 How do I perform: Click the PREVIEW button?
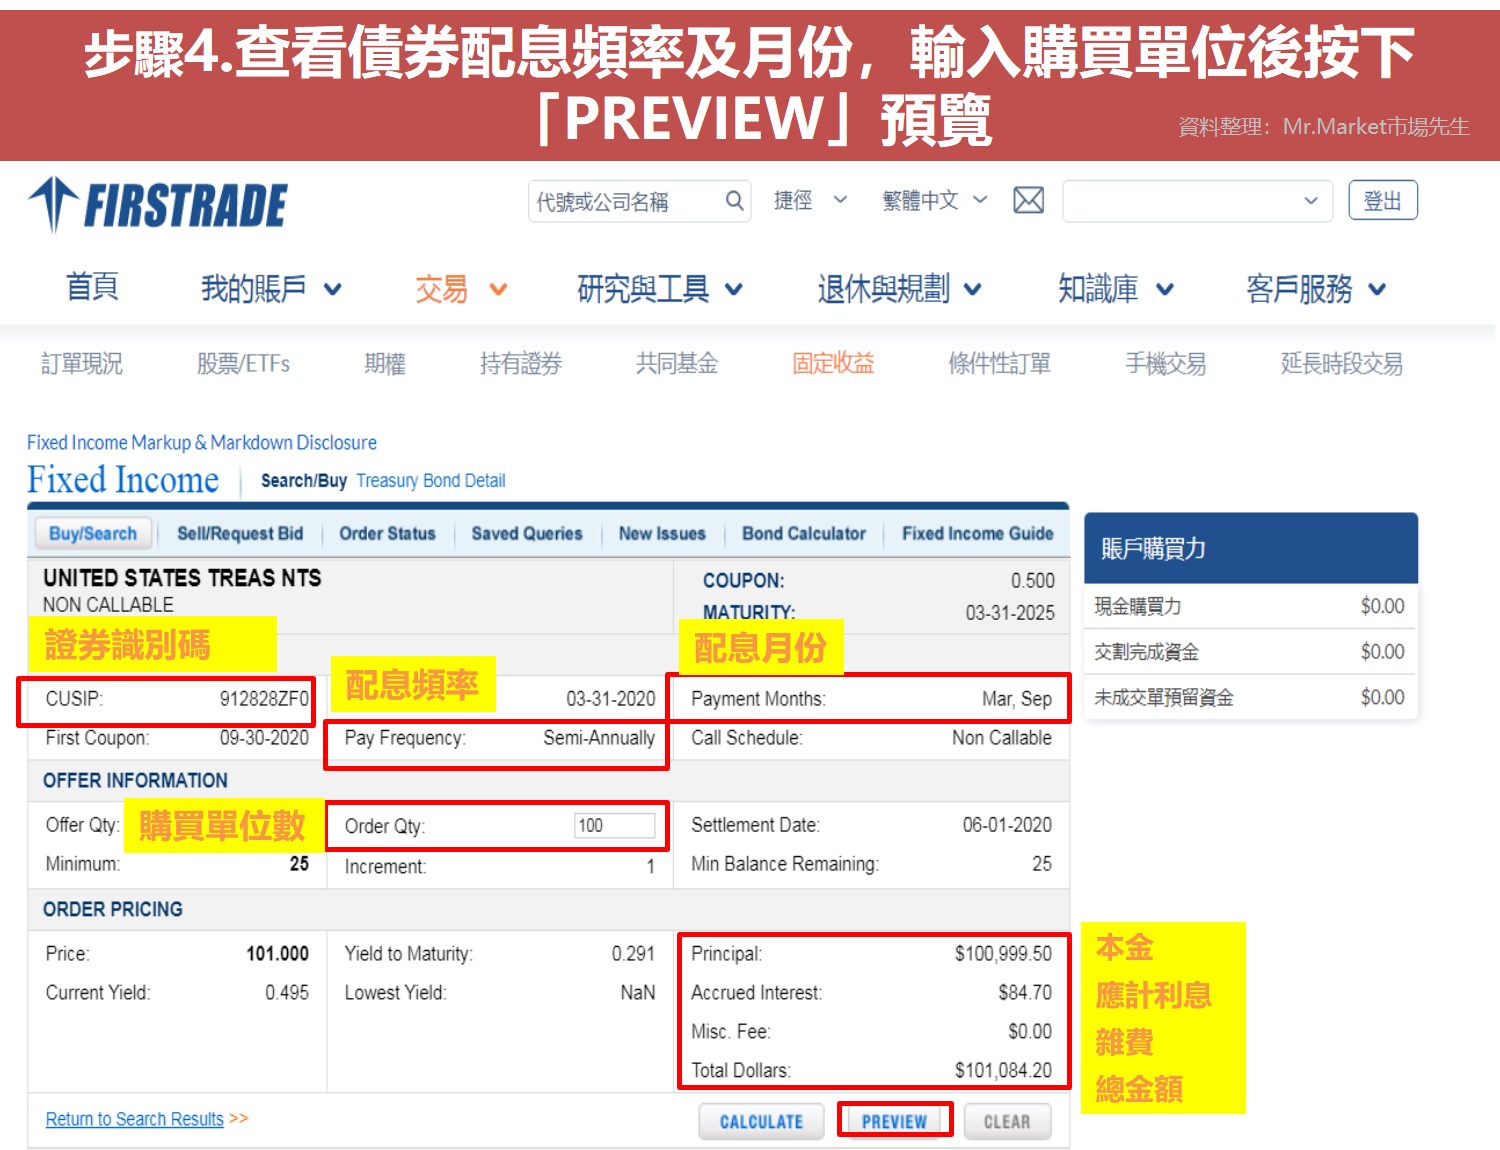(x=894, y=1122)
